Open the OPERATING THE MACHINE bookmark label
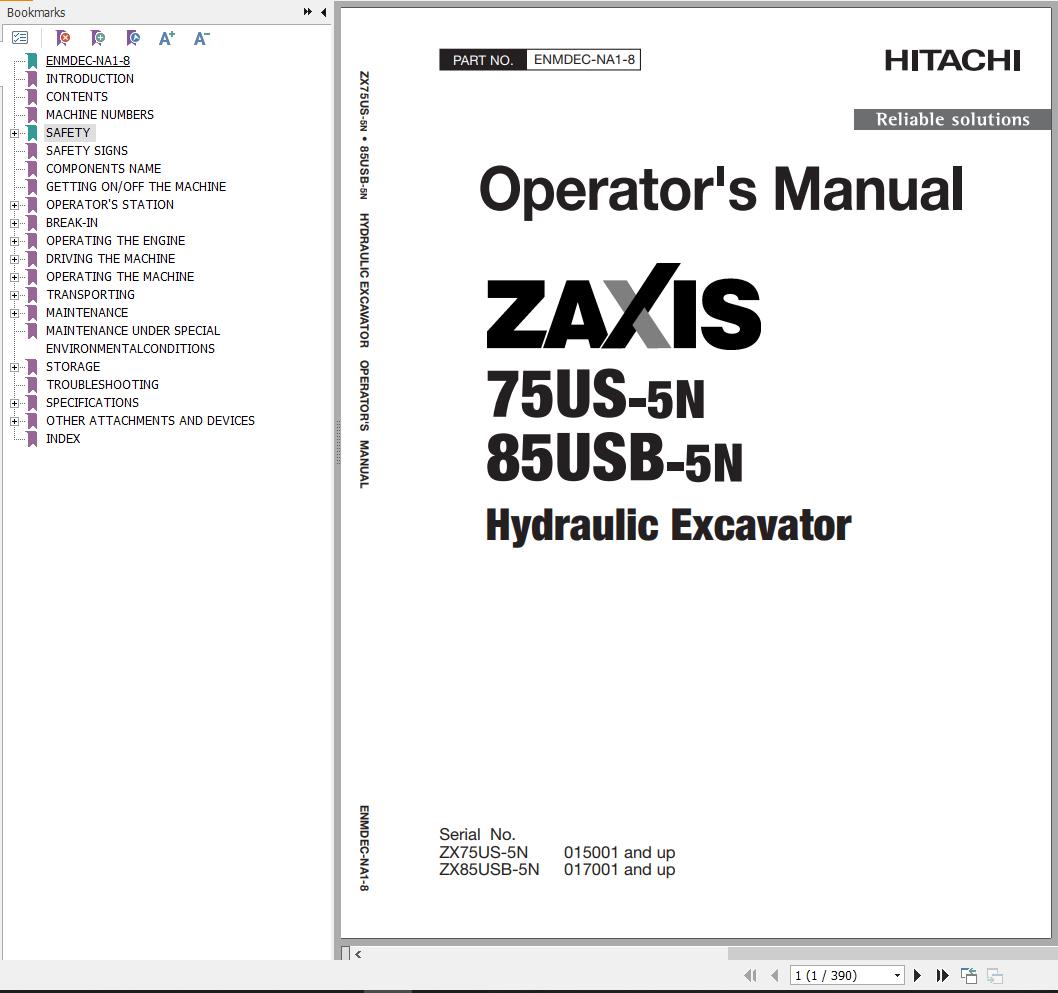Viewport: 1058px width, 993px height. click(120, 277)
